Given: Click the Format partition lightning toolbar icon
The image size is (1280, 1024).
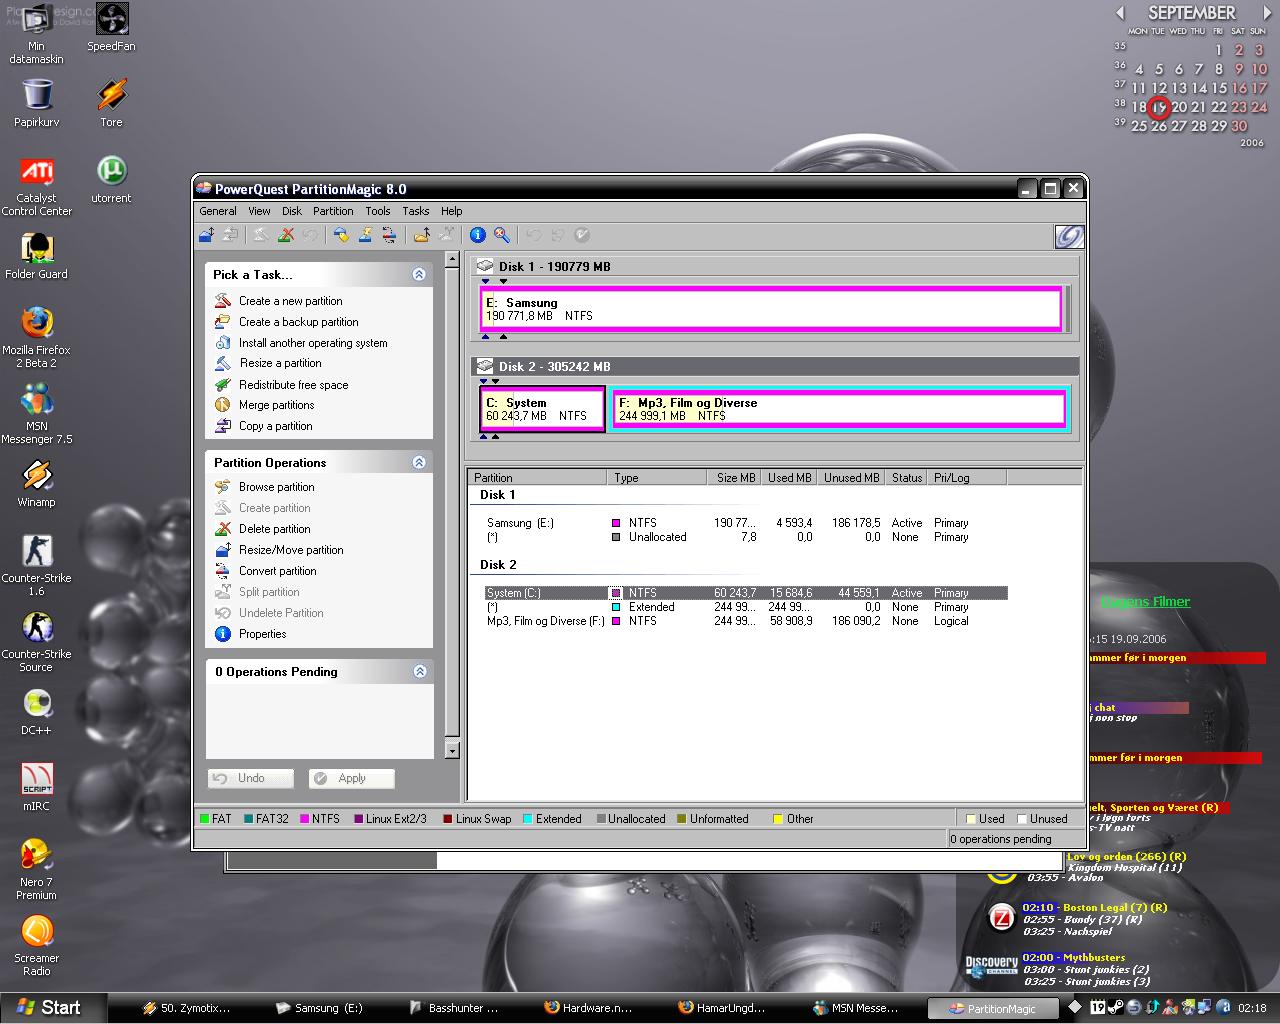Looking at the screenshot, I should coord(366,235).
